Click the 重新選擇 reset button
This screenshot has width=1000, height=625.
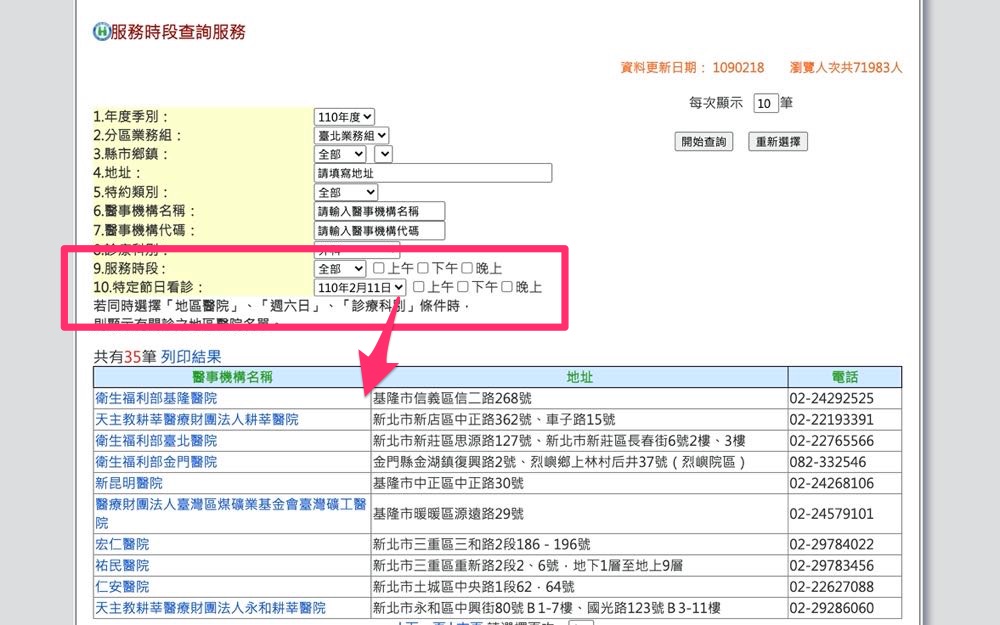pyautogui.click(x=777, y=142)
